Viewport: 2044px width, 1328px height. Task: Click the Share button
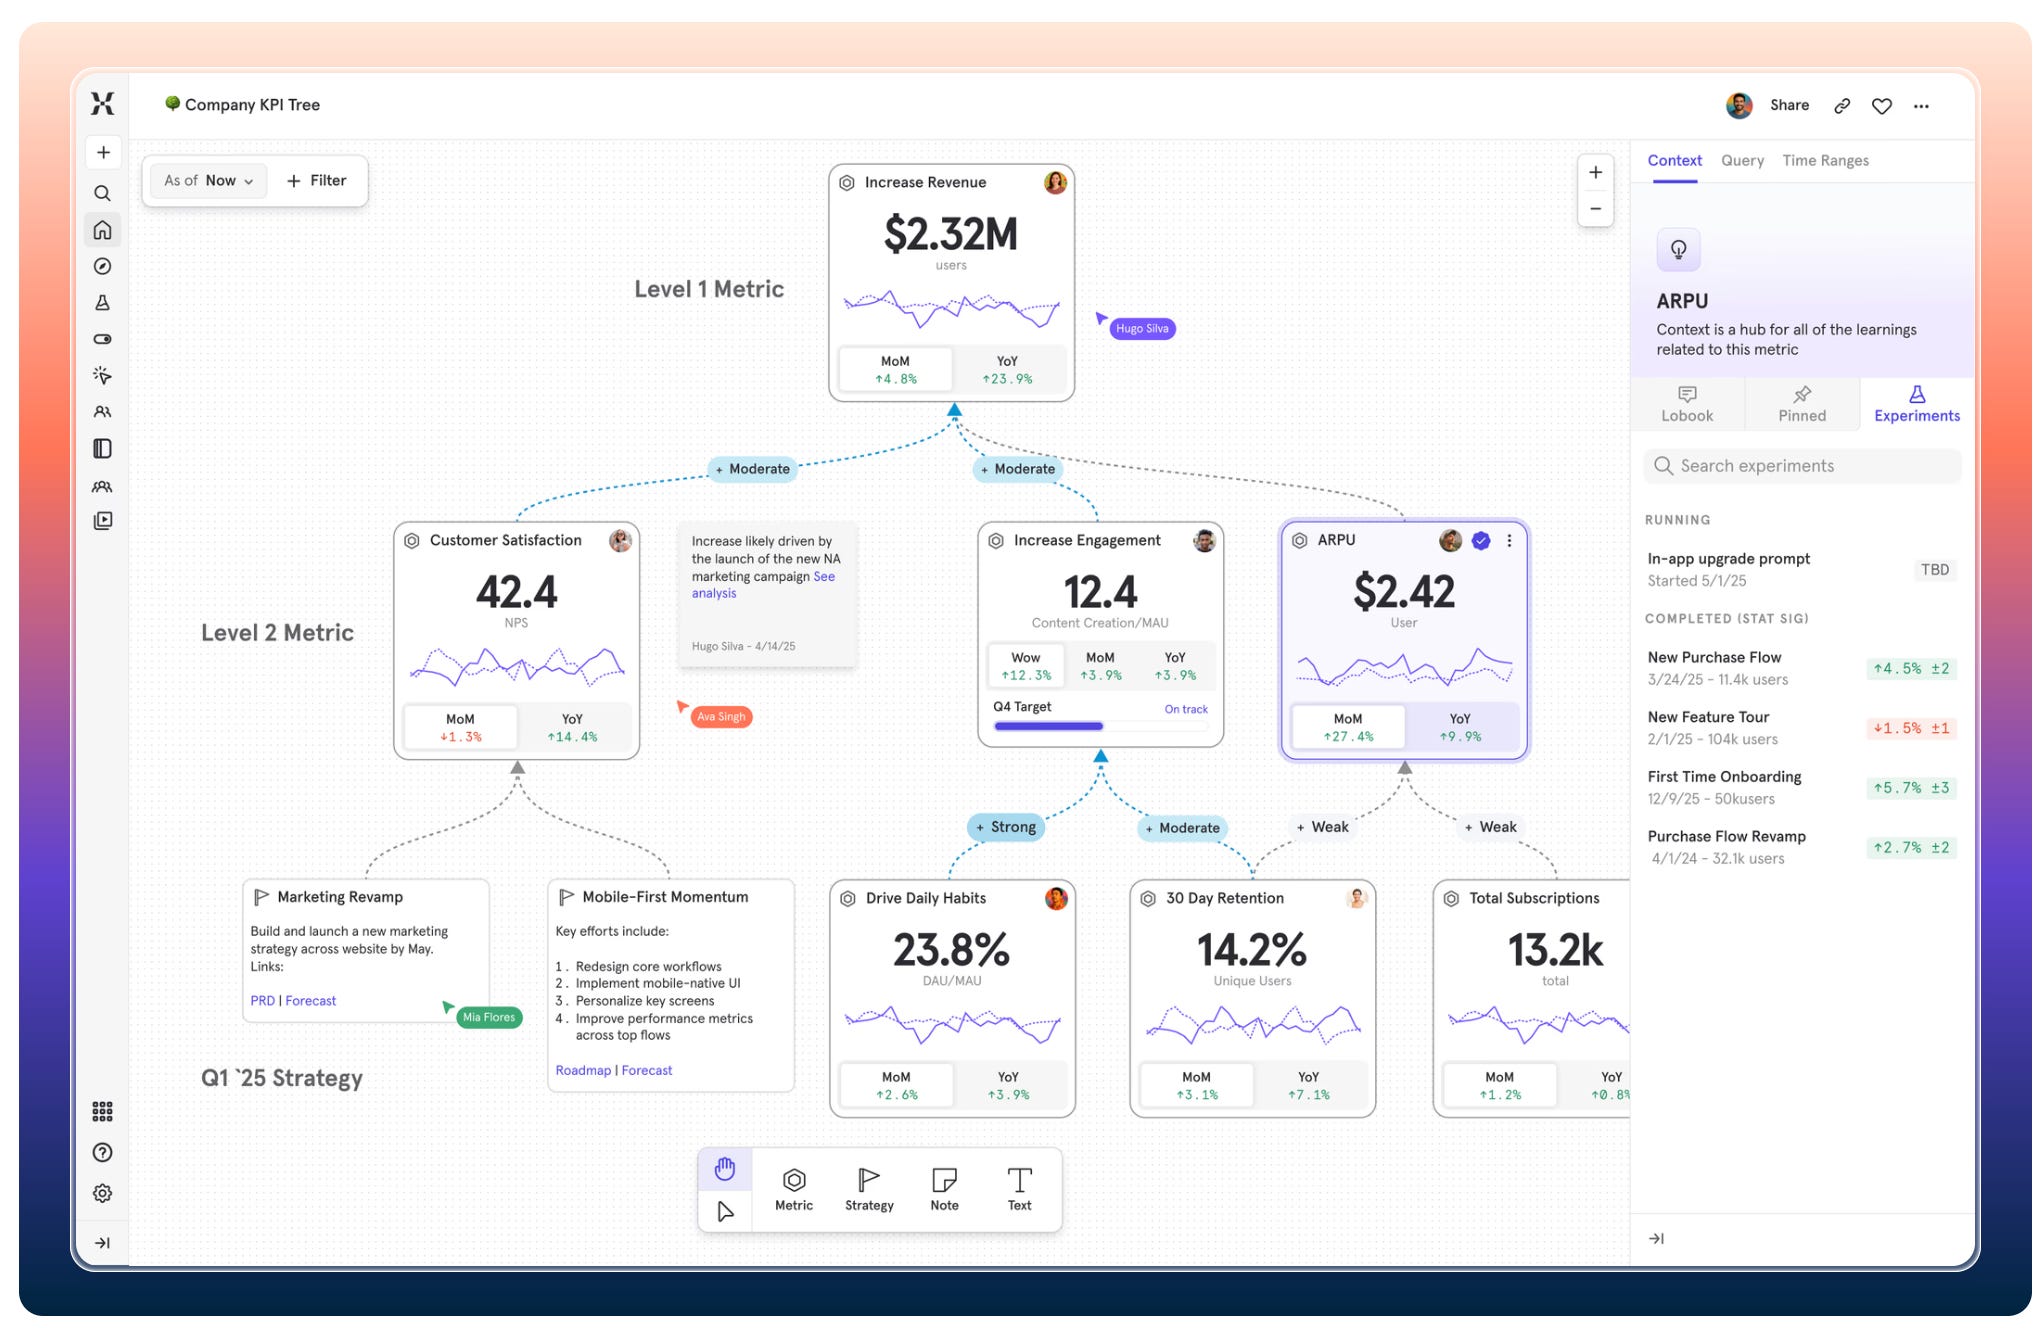tap(1788, 105)
